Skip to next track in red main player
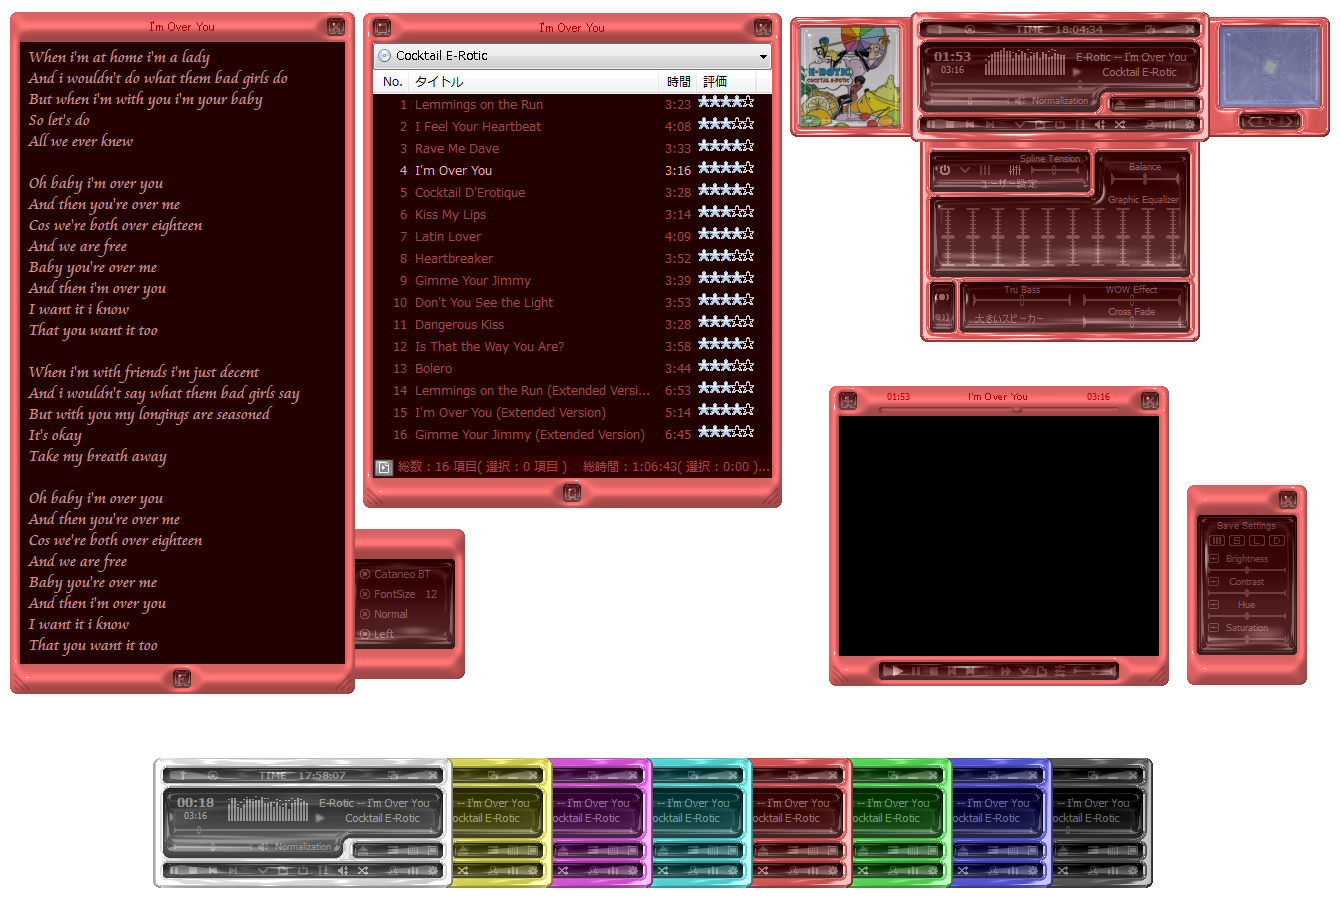The width and height of the screenshot is (1340, 900). (x=990, y=125)
